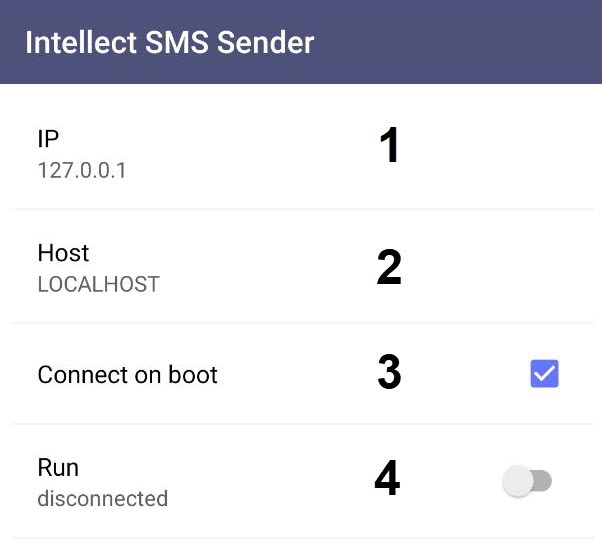This screenshot has width=602, height=542.
Task: Click the "IP" label text
Action: pos(49,140)
